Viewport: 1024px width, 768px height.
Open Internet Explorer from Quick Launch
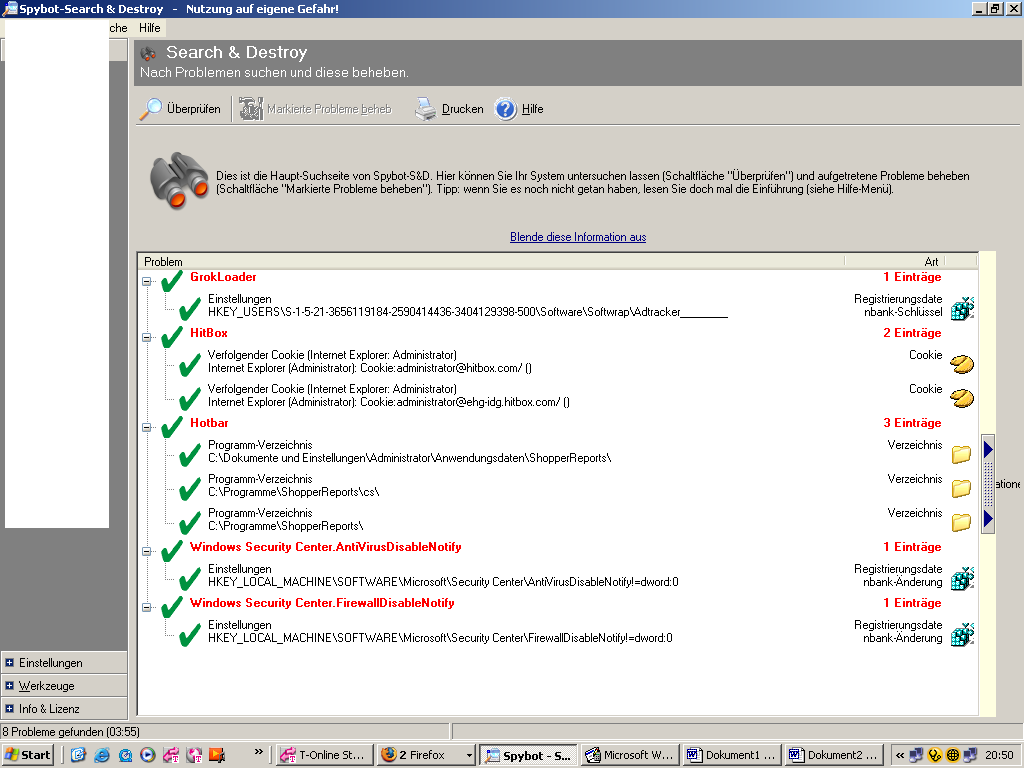pyautogui.click(x=102, y=755)
